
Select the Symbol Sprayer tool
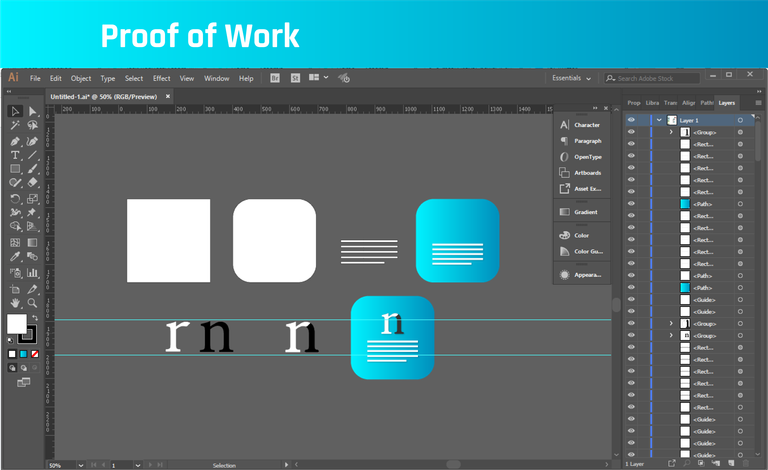point(15,273)
